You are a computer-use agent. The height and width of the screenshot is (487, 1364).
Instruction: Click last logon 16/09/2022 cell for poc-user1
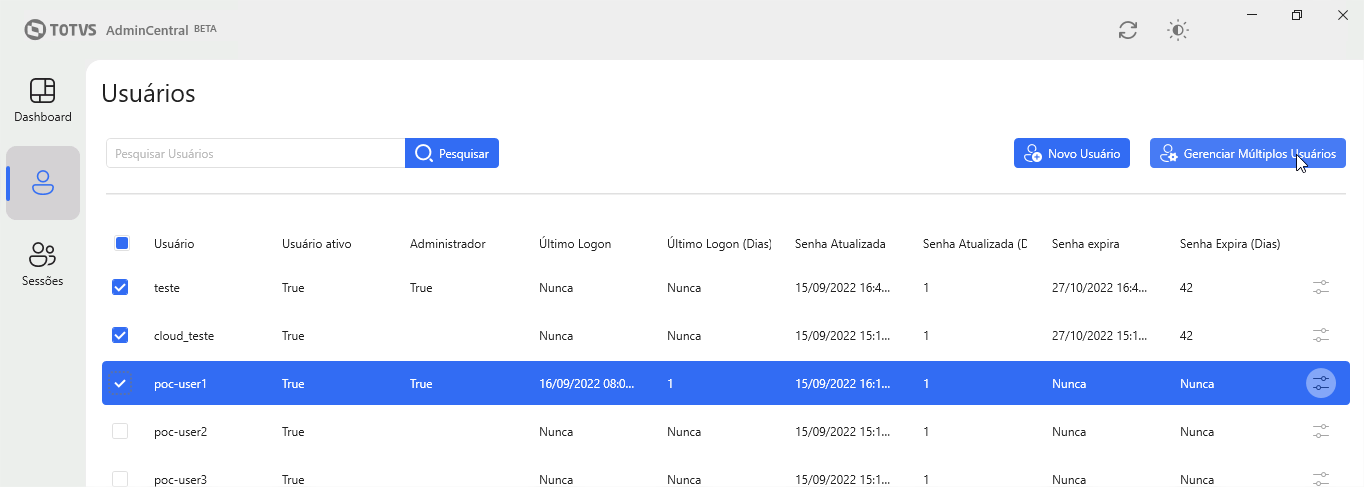pyautogui.click(x=586, y=384)
